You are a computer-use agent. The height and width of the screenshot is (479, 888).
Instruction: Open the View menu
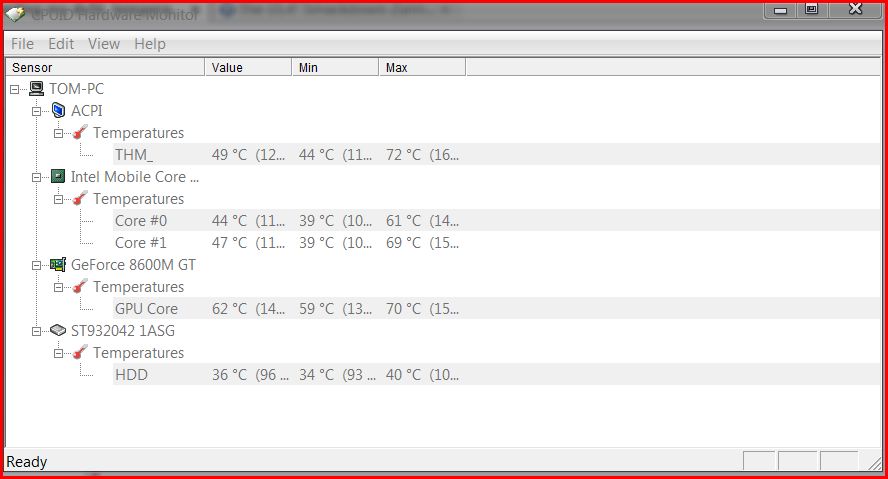click(104, 44)
